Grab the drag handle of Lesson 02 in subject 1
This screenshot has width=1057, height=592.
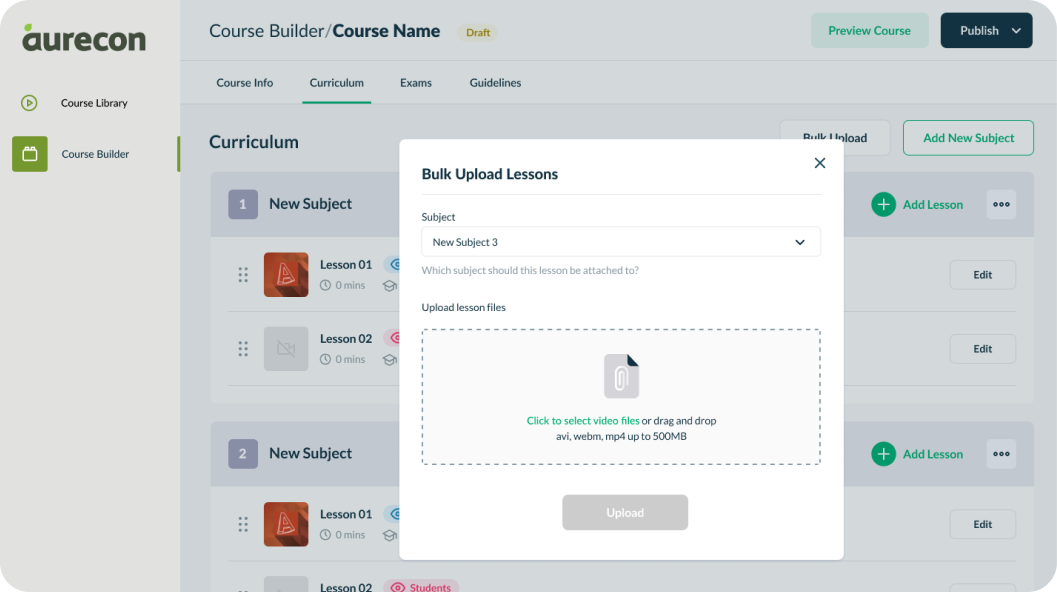tap(243, 349)
